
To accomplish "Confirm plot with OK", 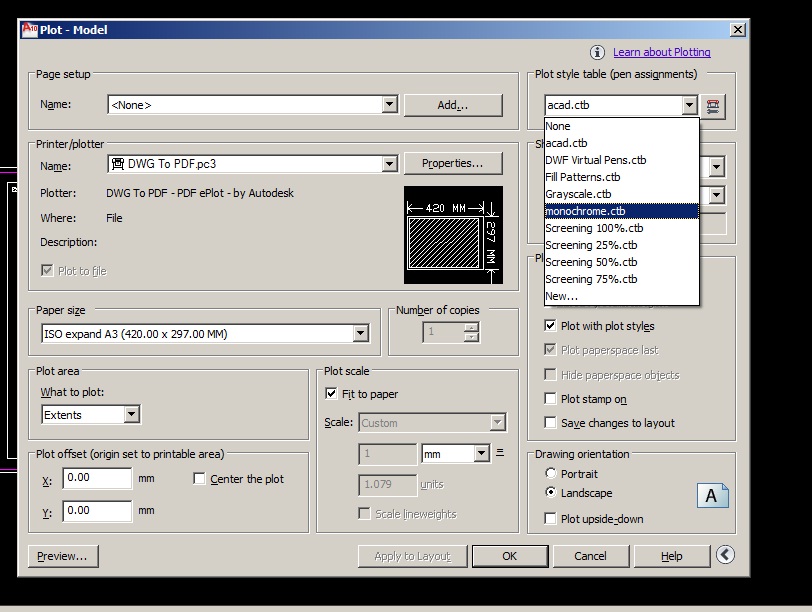I will pyautogui.click(x=510, y=556).
